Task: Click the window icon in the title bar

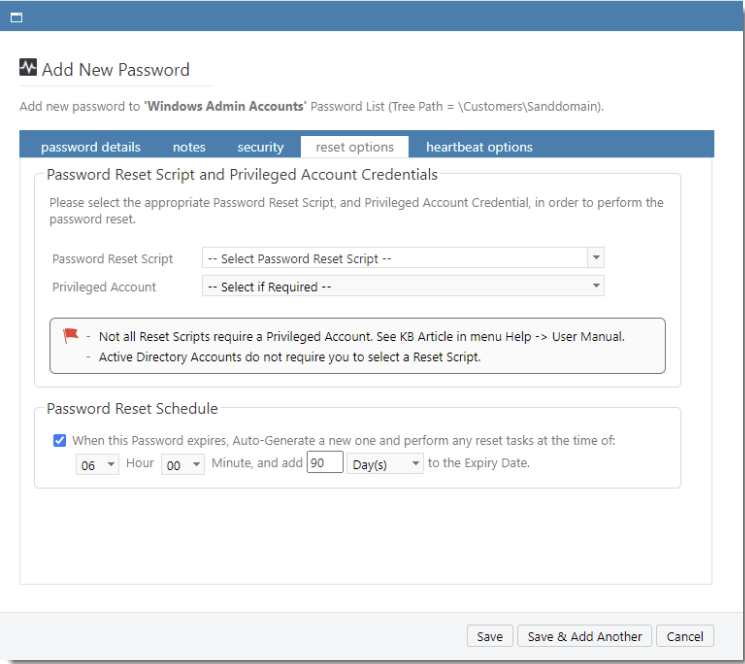Action: point(16,17)
